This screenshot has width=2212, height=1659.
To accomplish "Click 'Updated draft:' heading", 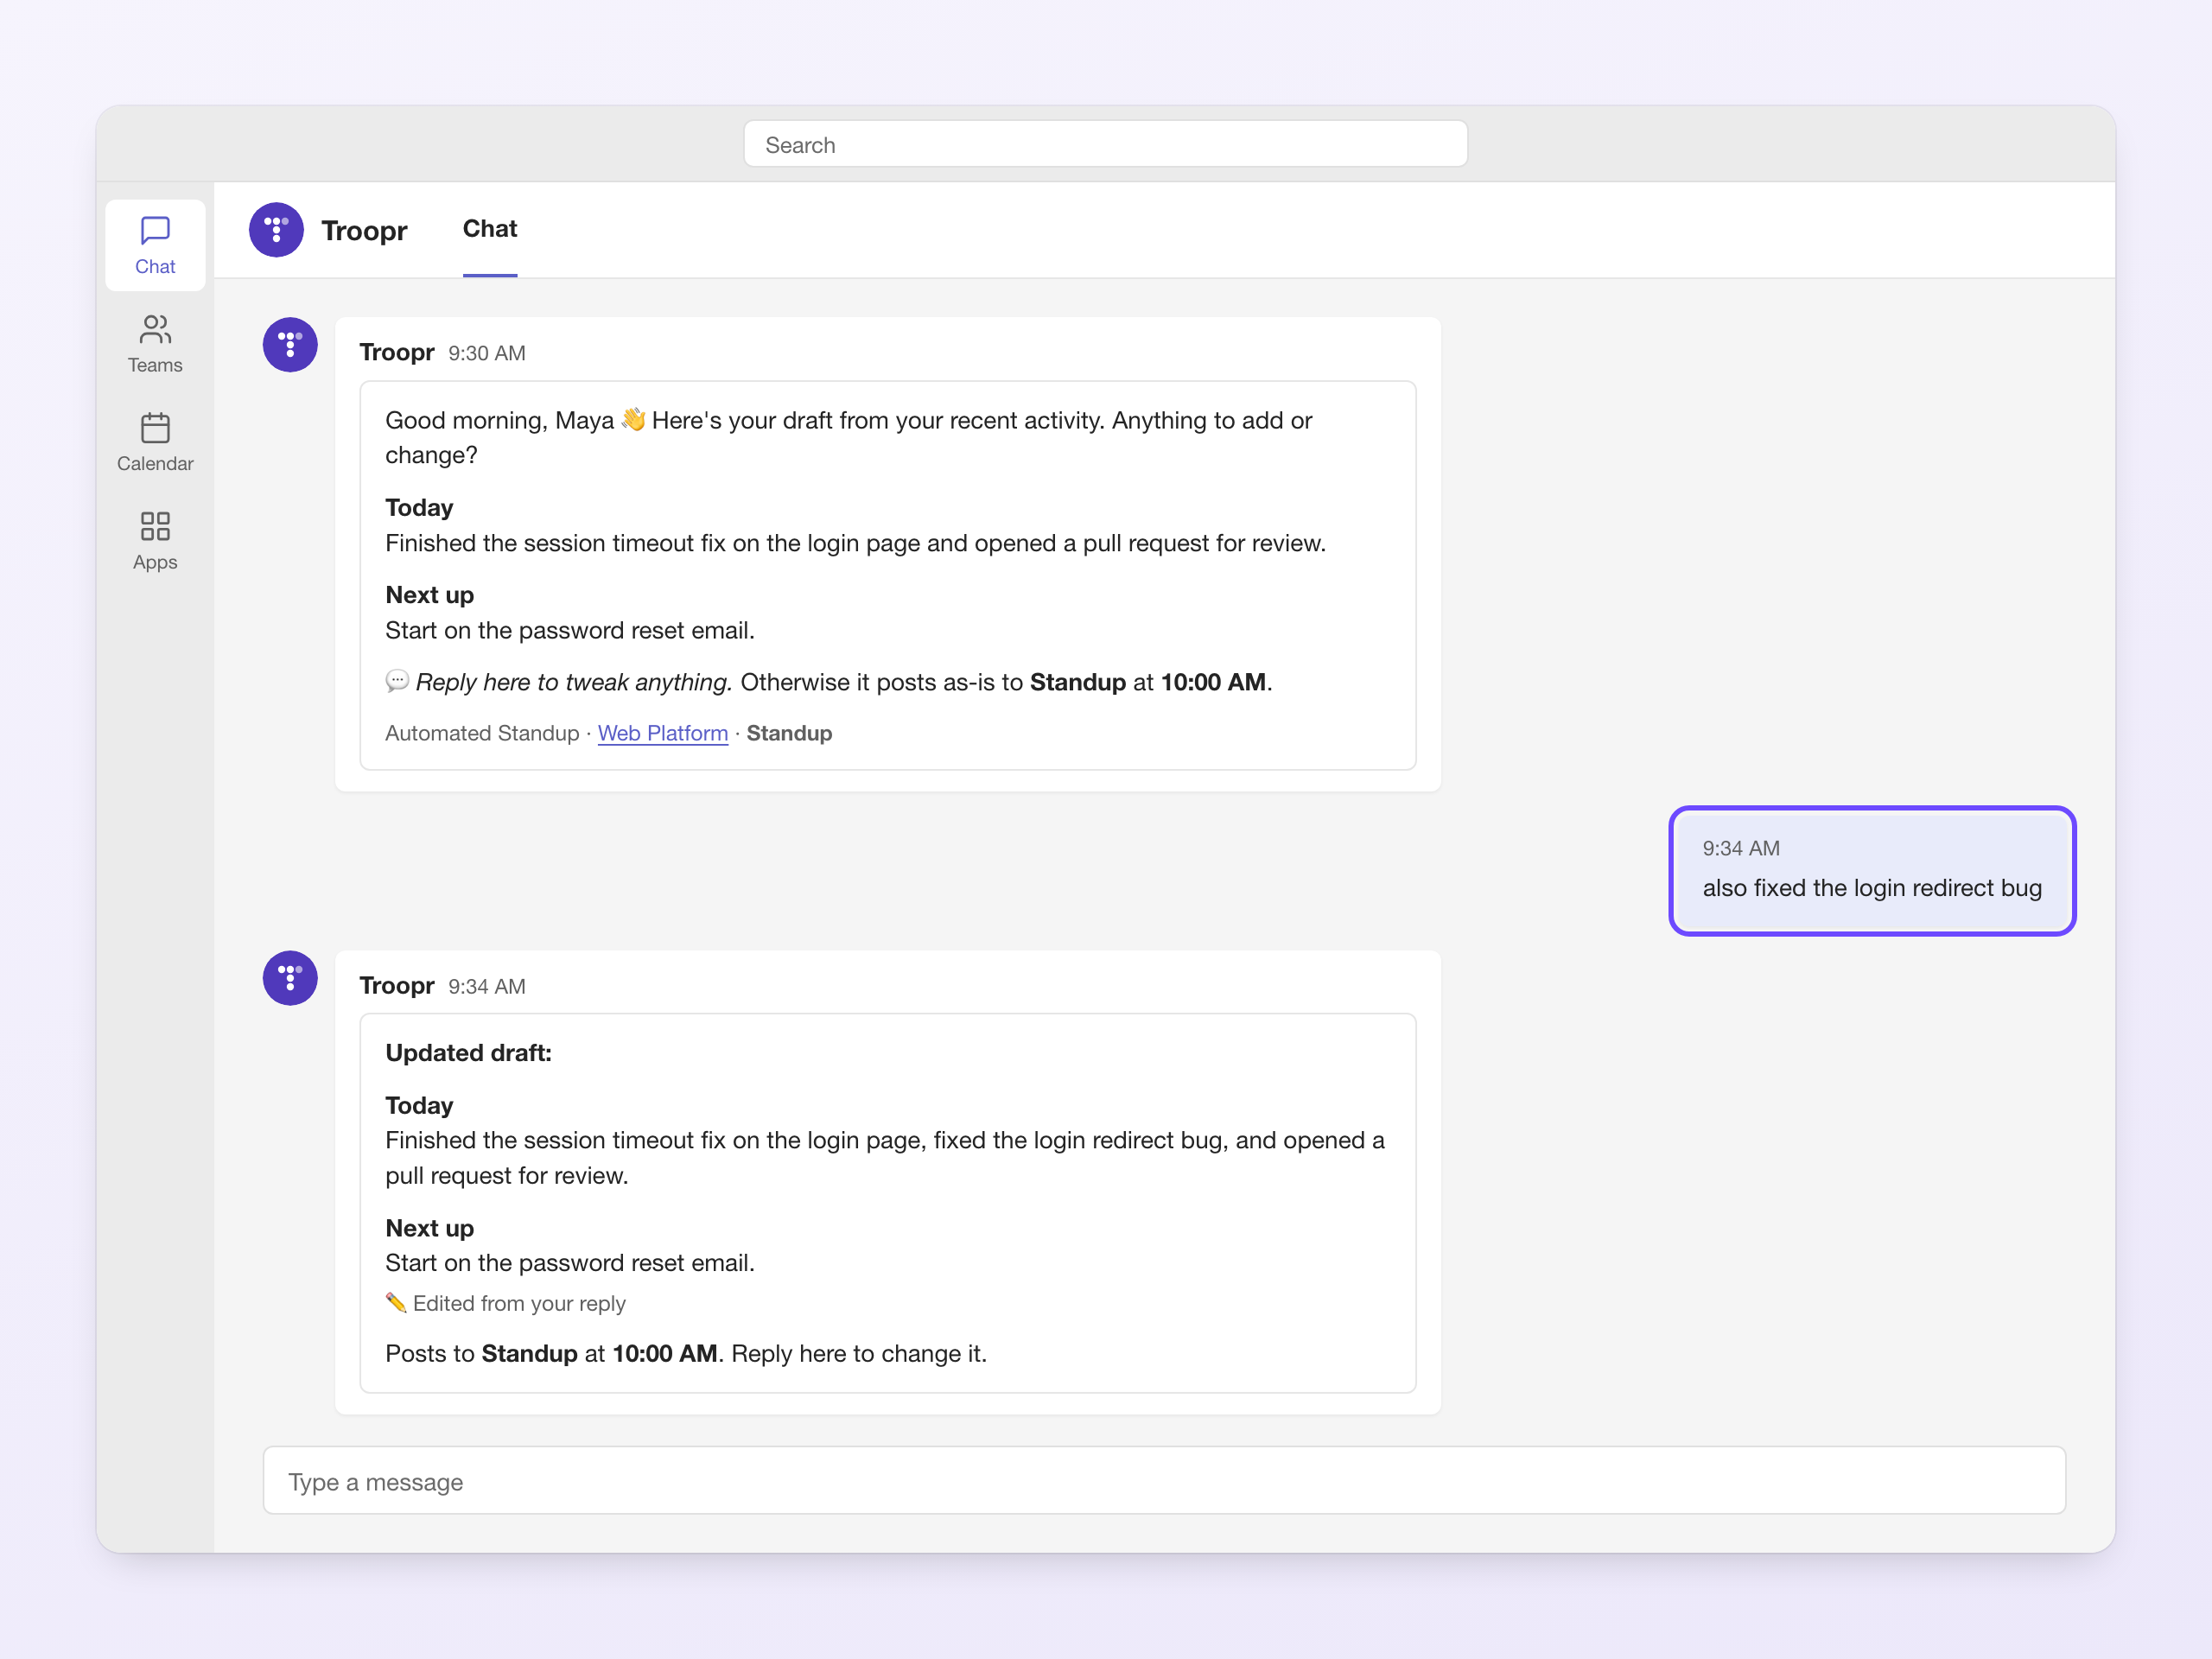I will (x=469, y=1053).
